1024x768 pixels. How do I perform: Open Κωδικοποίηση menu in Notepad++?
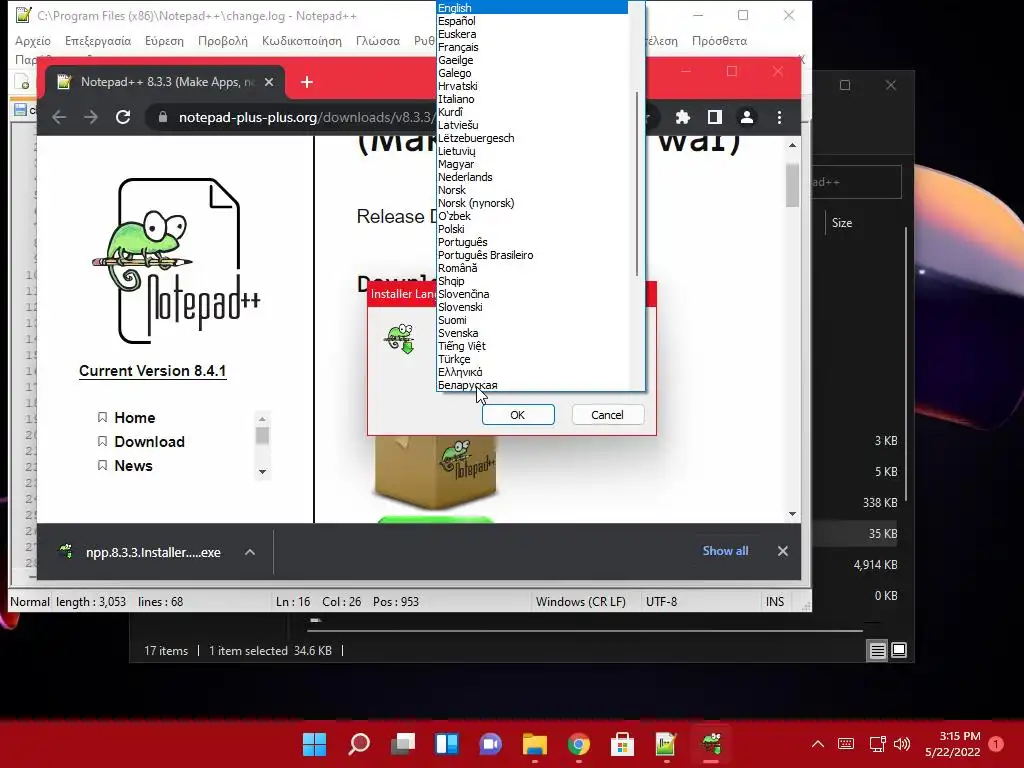click(302, 40)
